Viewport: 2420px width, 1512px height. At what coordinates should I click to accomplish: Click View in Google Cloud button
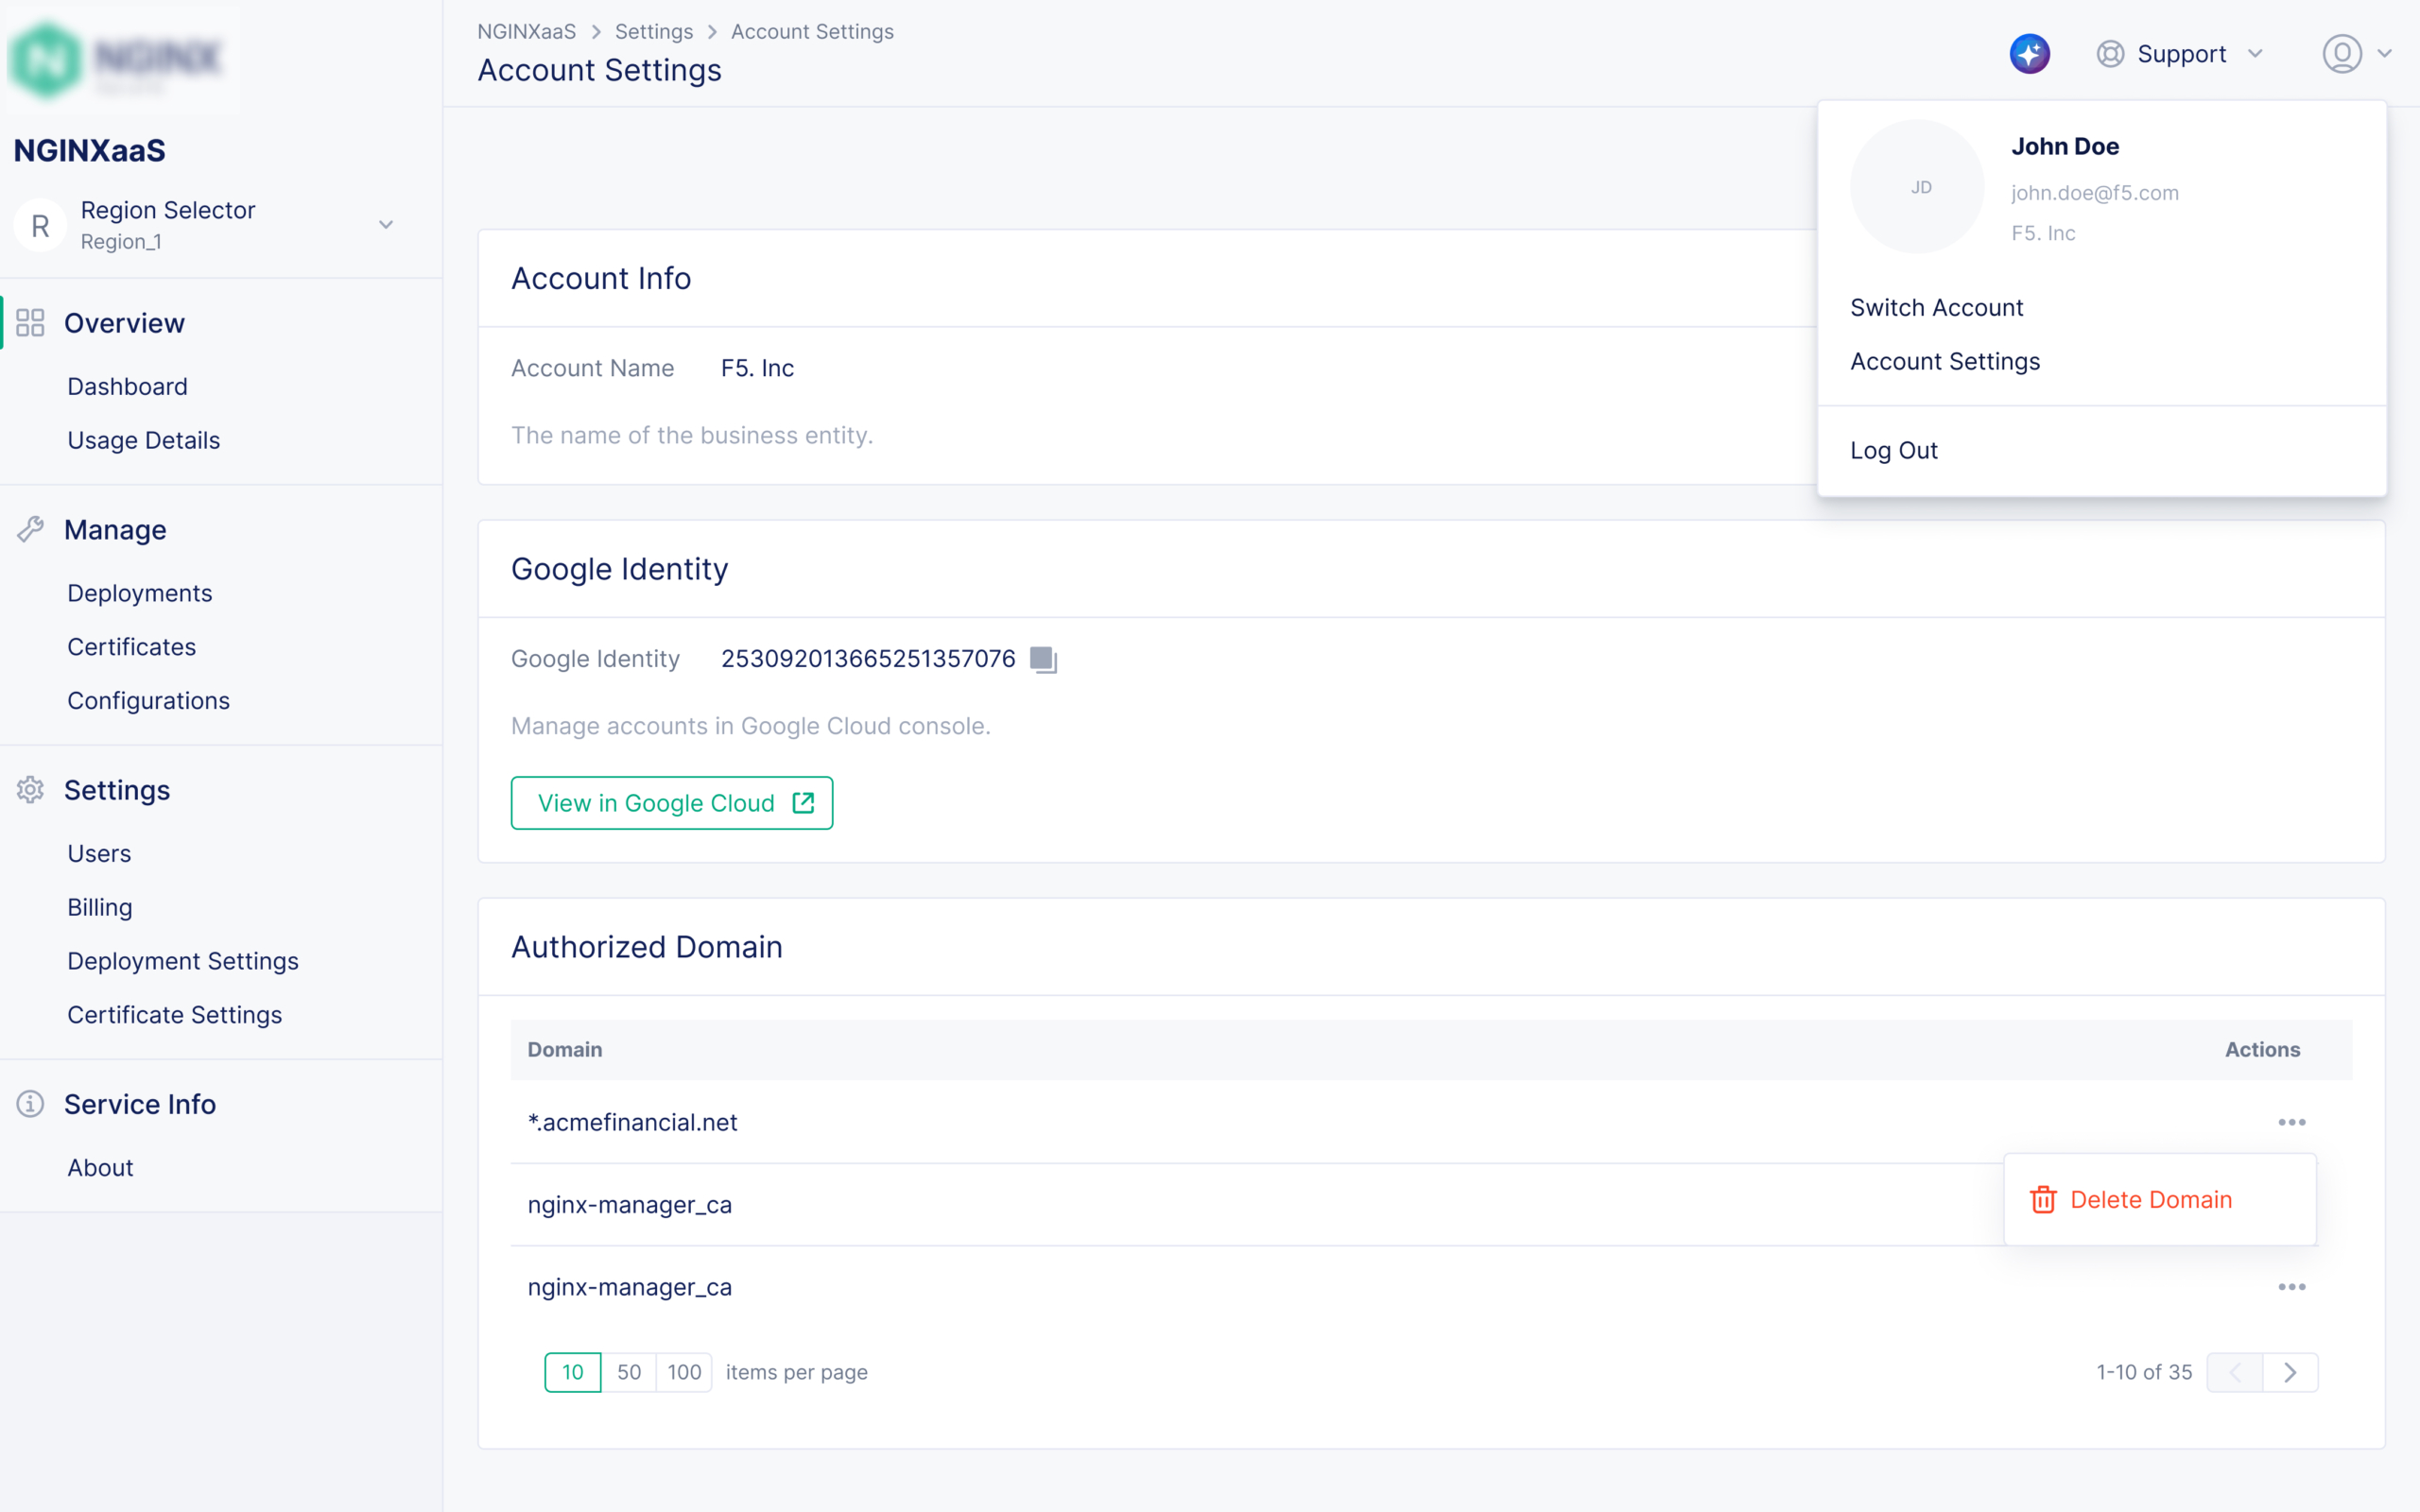click(x=671, y=803)
